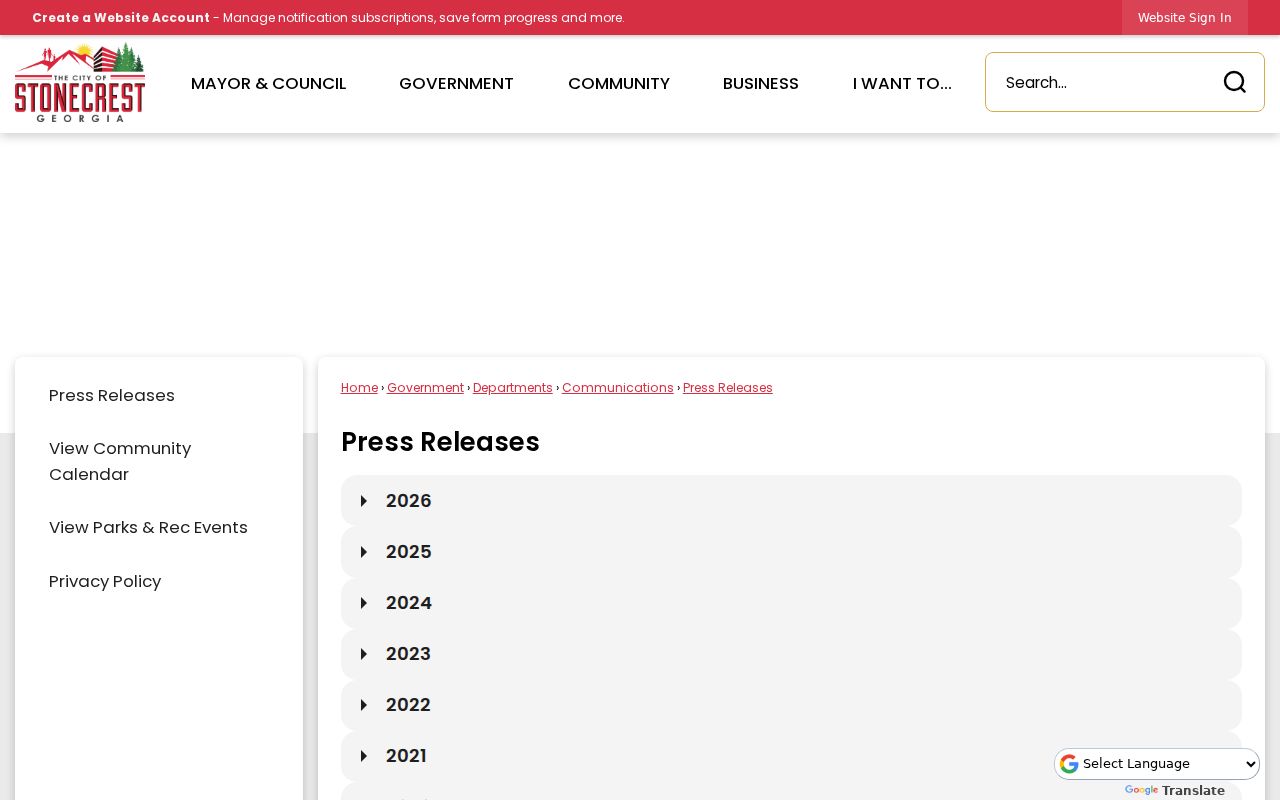
Task: Expand the 2026 press releases section
Action: point(791,501)
